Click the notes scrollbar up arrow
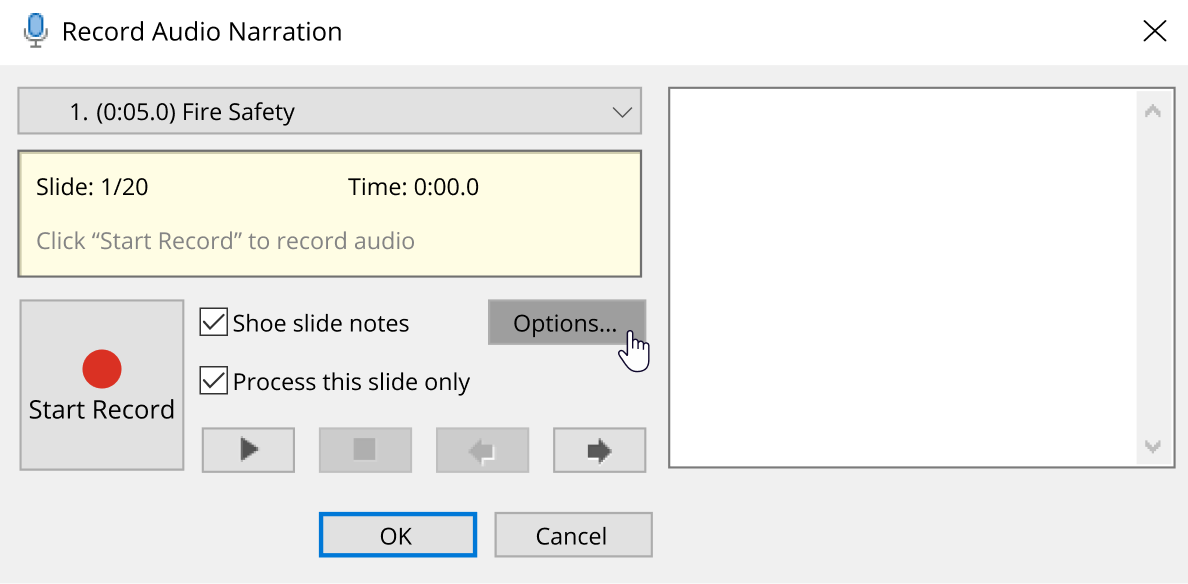 [1152, 112]
